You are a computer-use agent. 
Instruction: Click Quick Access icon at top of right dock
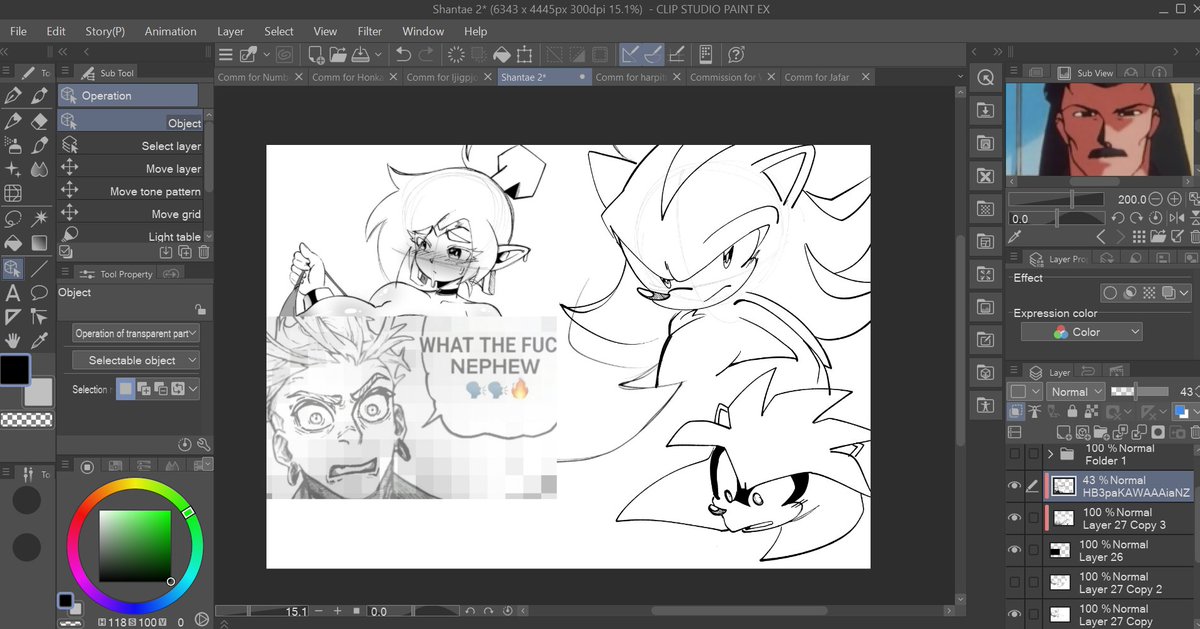(985, 77)
